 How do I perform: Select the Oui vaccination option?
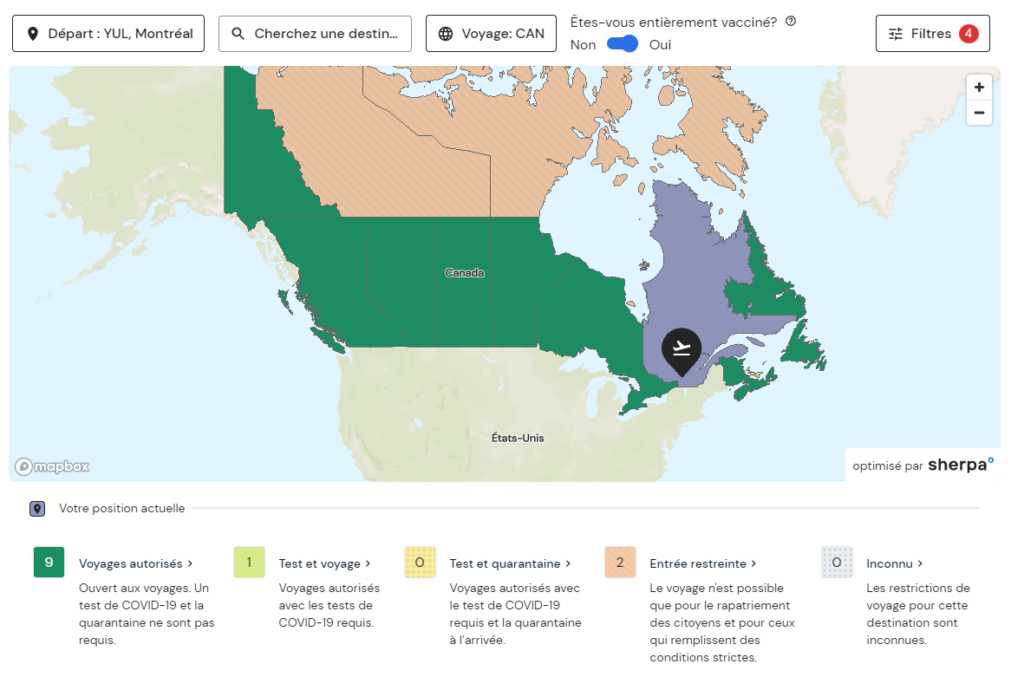click(x=660, y=45)
